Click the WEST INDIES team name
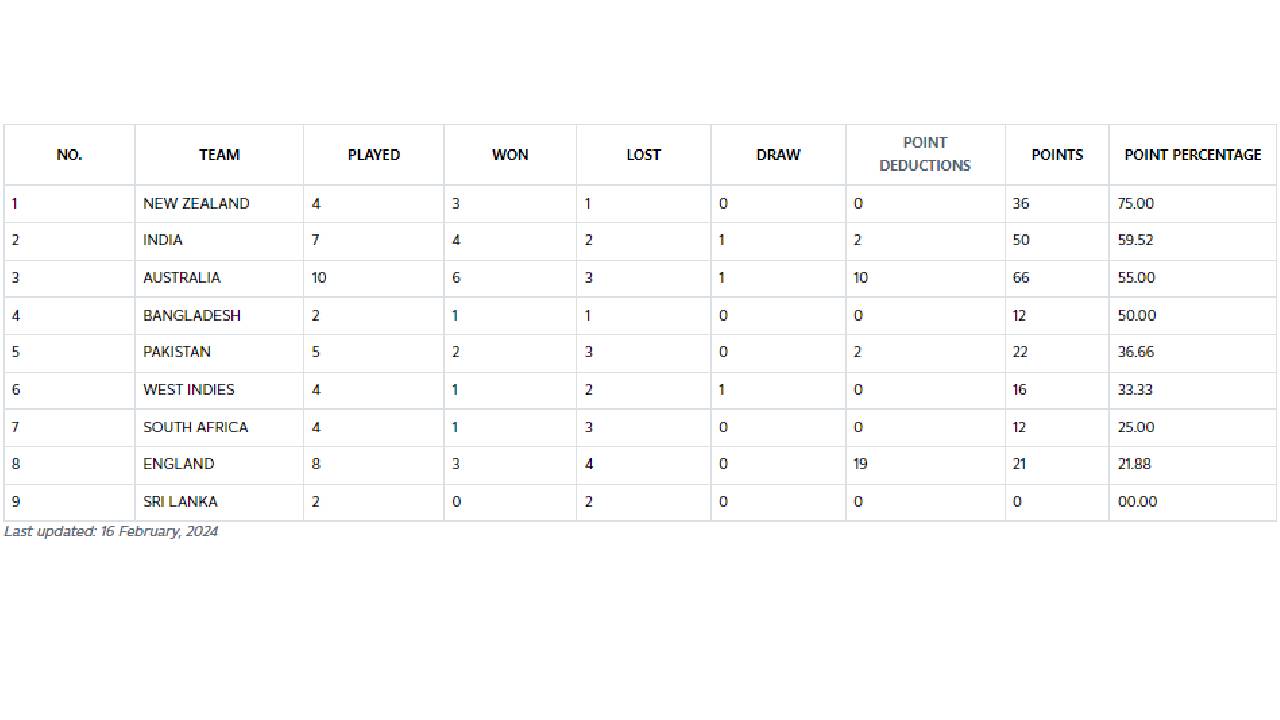 [x=189, y=389]
